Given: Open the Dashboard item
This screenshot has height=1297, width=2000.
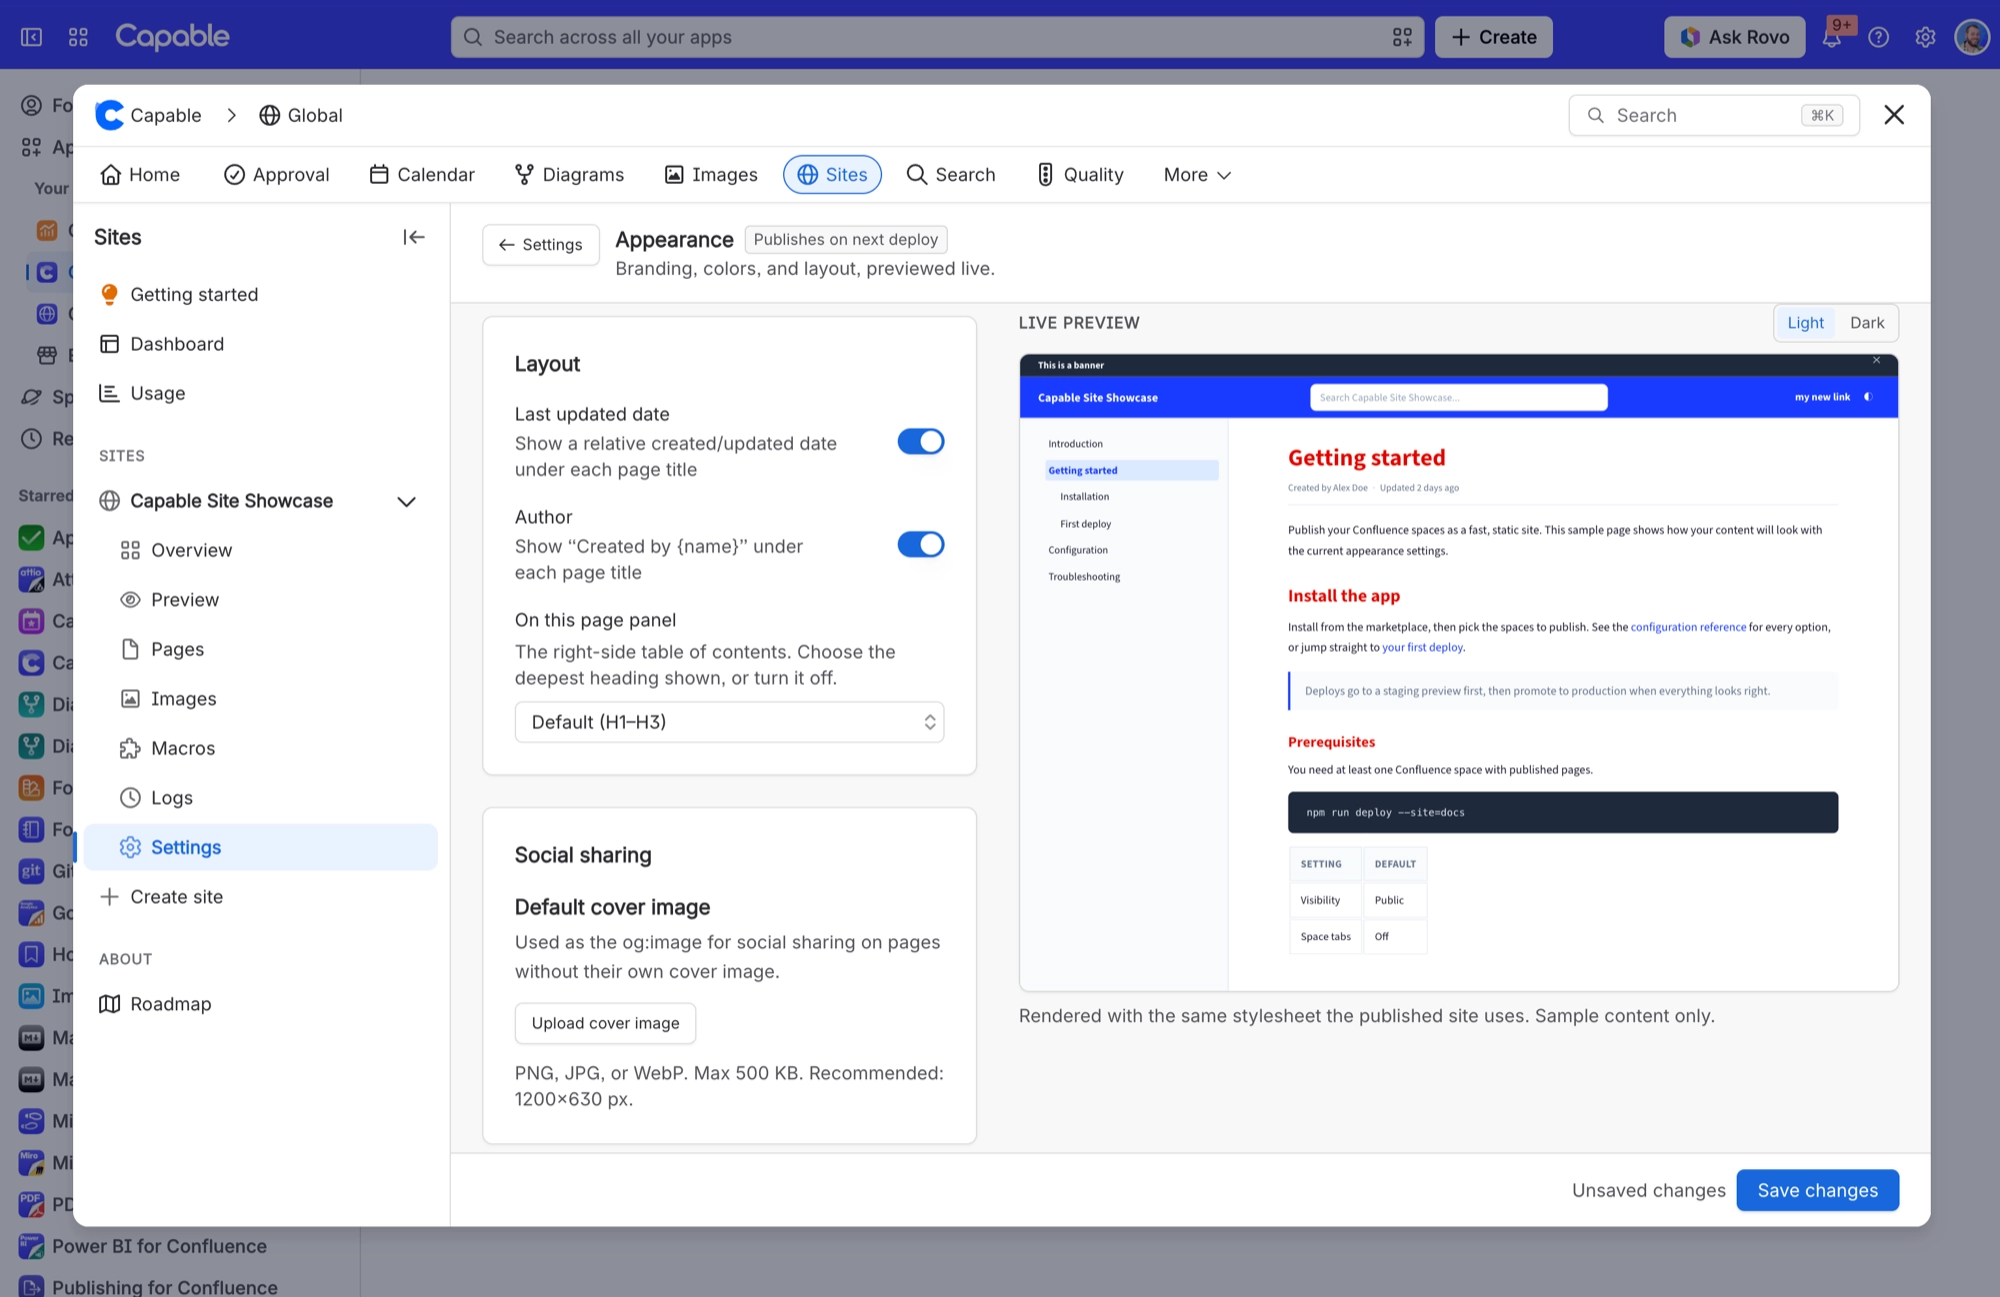Looking at the screenshot, I should point(262,344).
